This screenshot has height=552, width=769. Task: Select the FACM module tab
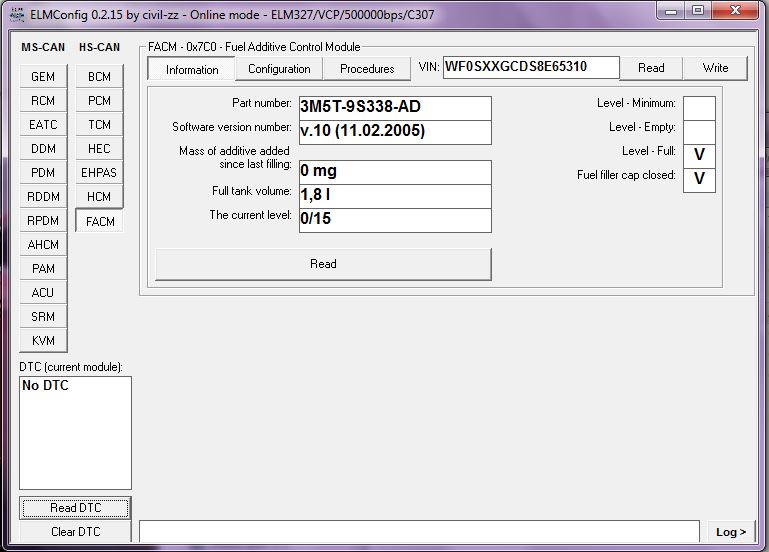tap(100, 221)
